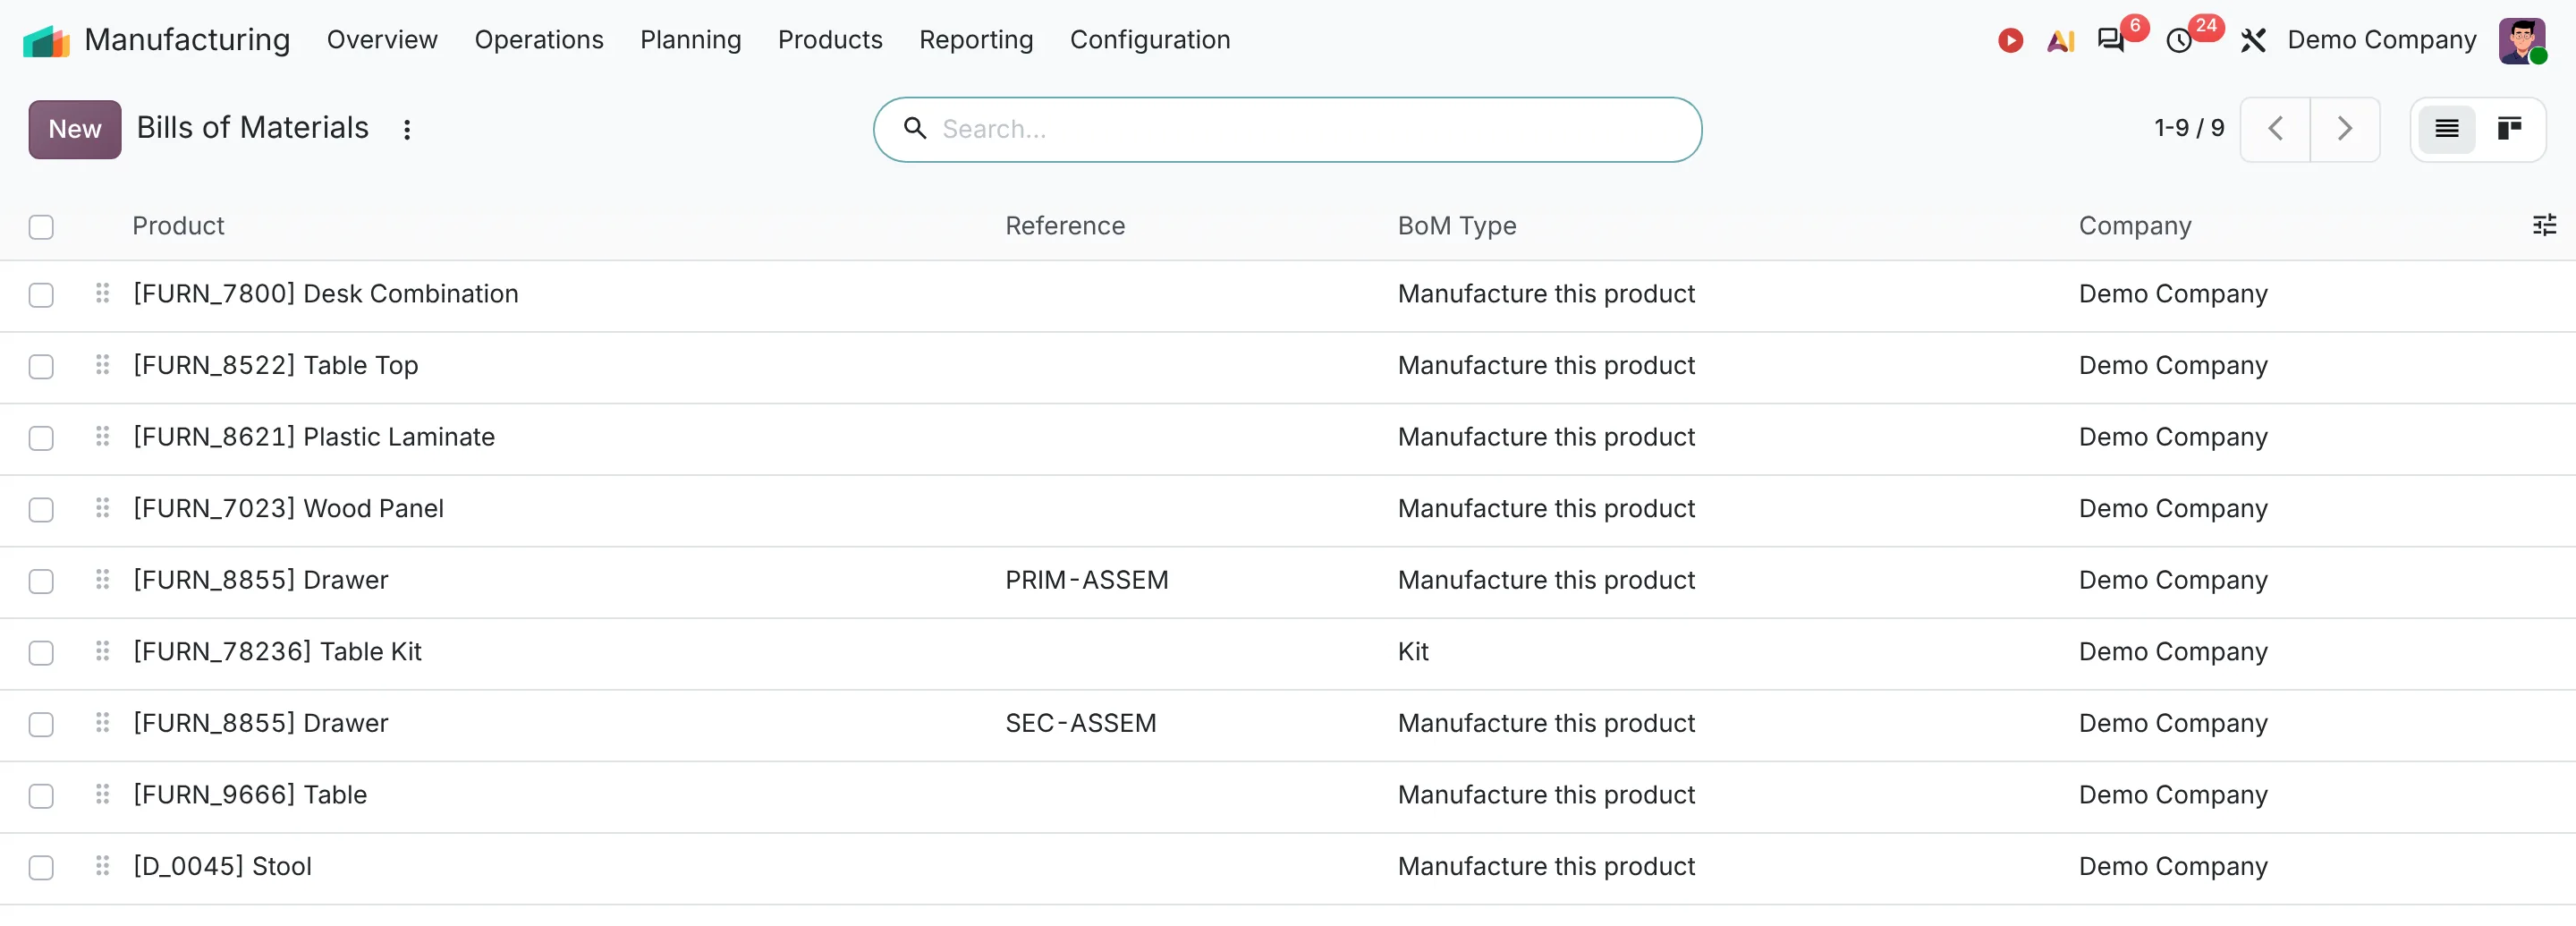The height and width of the screenshot is (926, 2576).
Task: Click the Kit BoM type cell
Action: [x=1412, y=651]
